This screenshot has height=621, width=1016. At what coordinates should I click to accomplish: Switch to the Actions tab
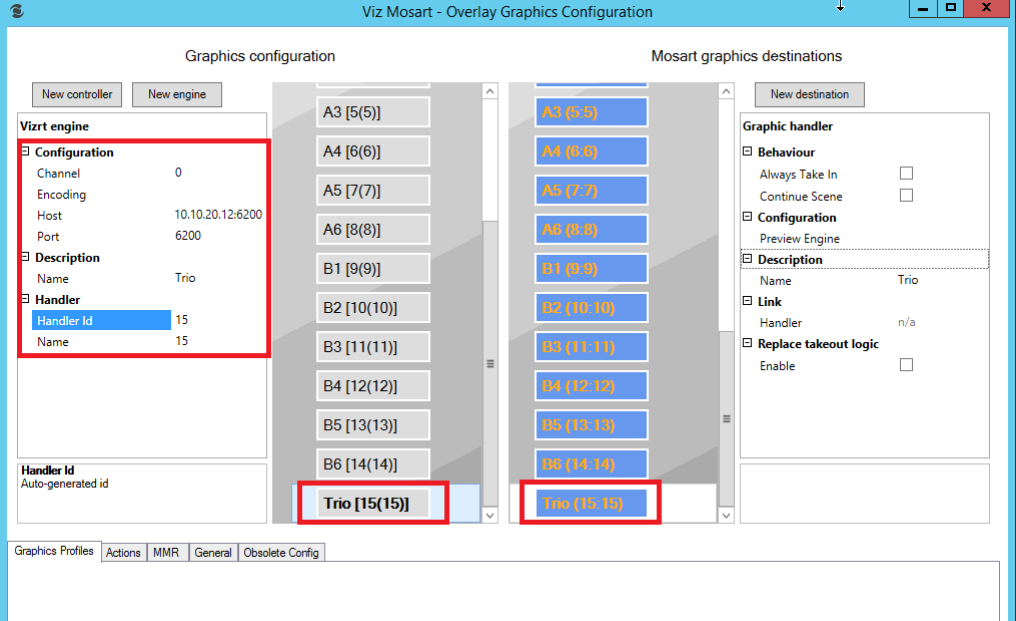(123, 553)
